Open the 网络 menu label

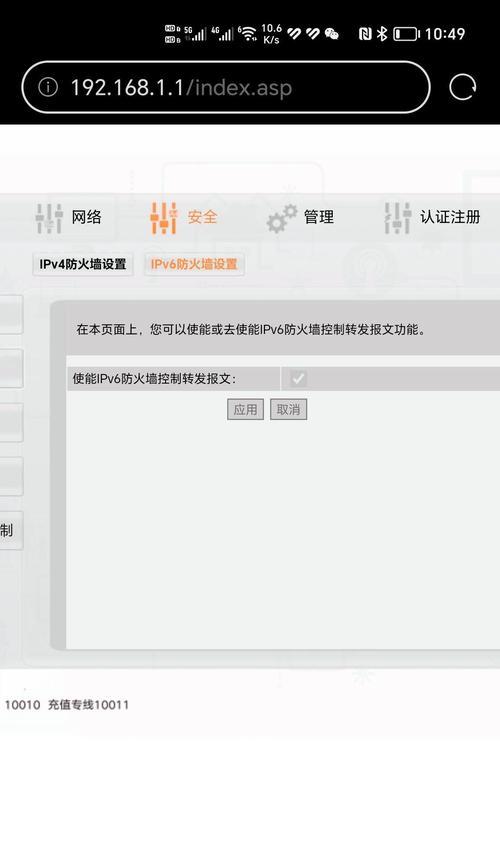click(x=86, y=217)
